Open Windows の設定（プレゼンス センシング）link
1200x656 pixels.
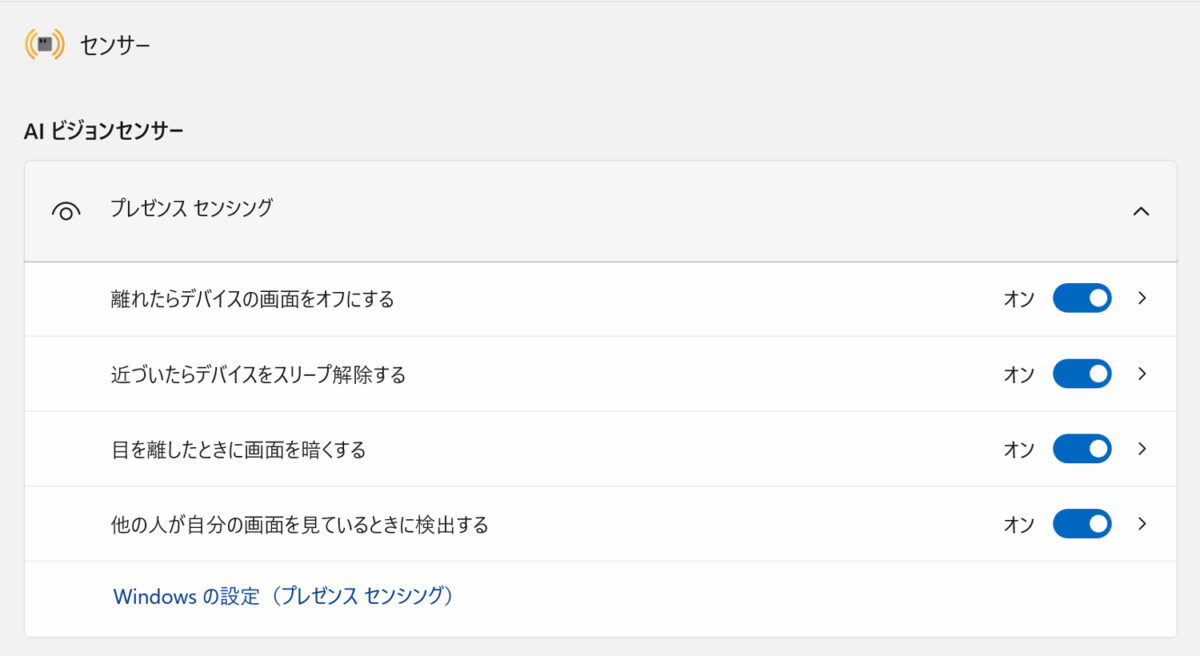point(285,597)
